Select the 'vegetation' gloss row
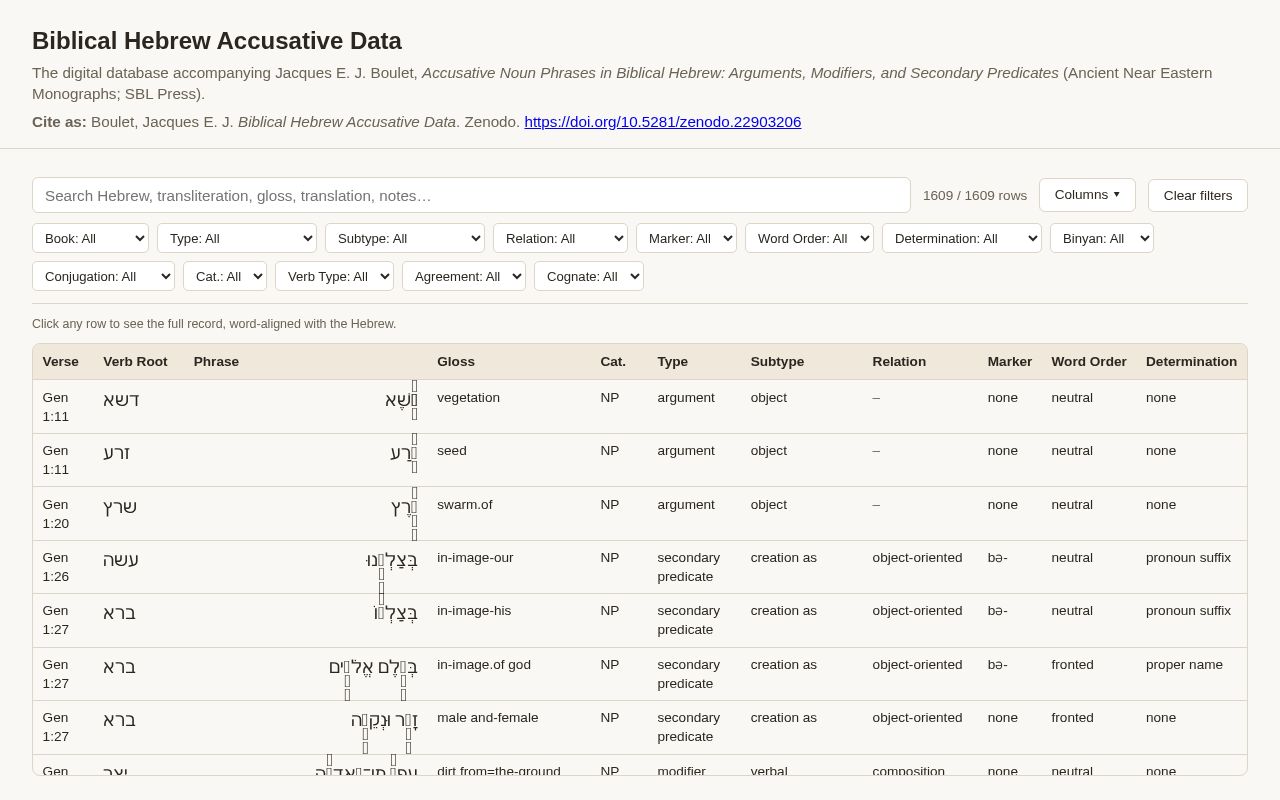 coord(640,407)
